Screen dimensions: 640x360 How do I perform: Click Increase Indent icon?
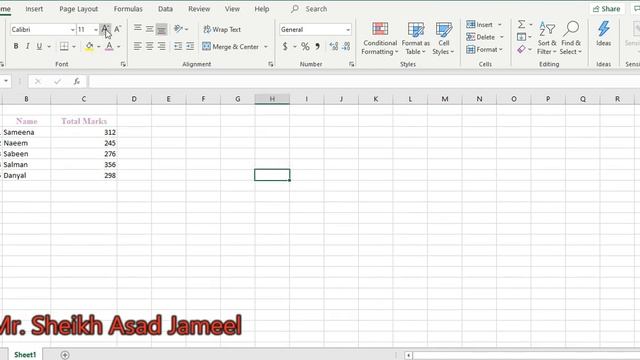click(190, 46)
